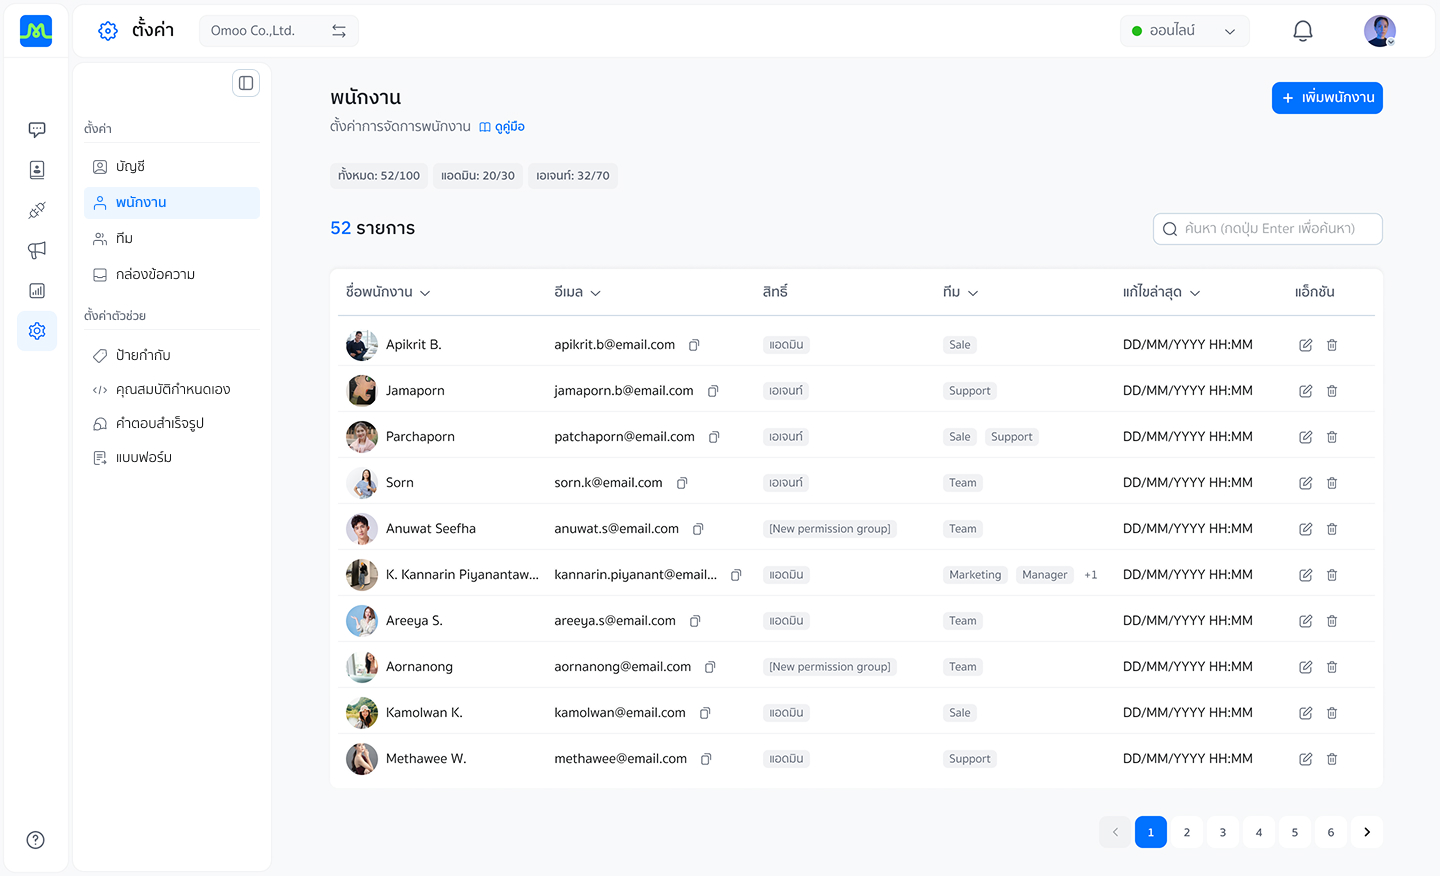Sort by อีเมล column

(578, 292)
